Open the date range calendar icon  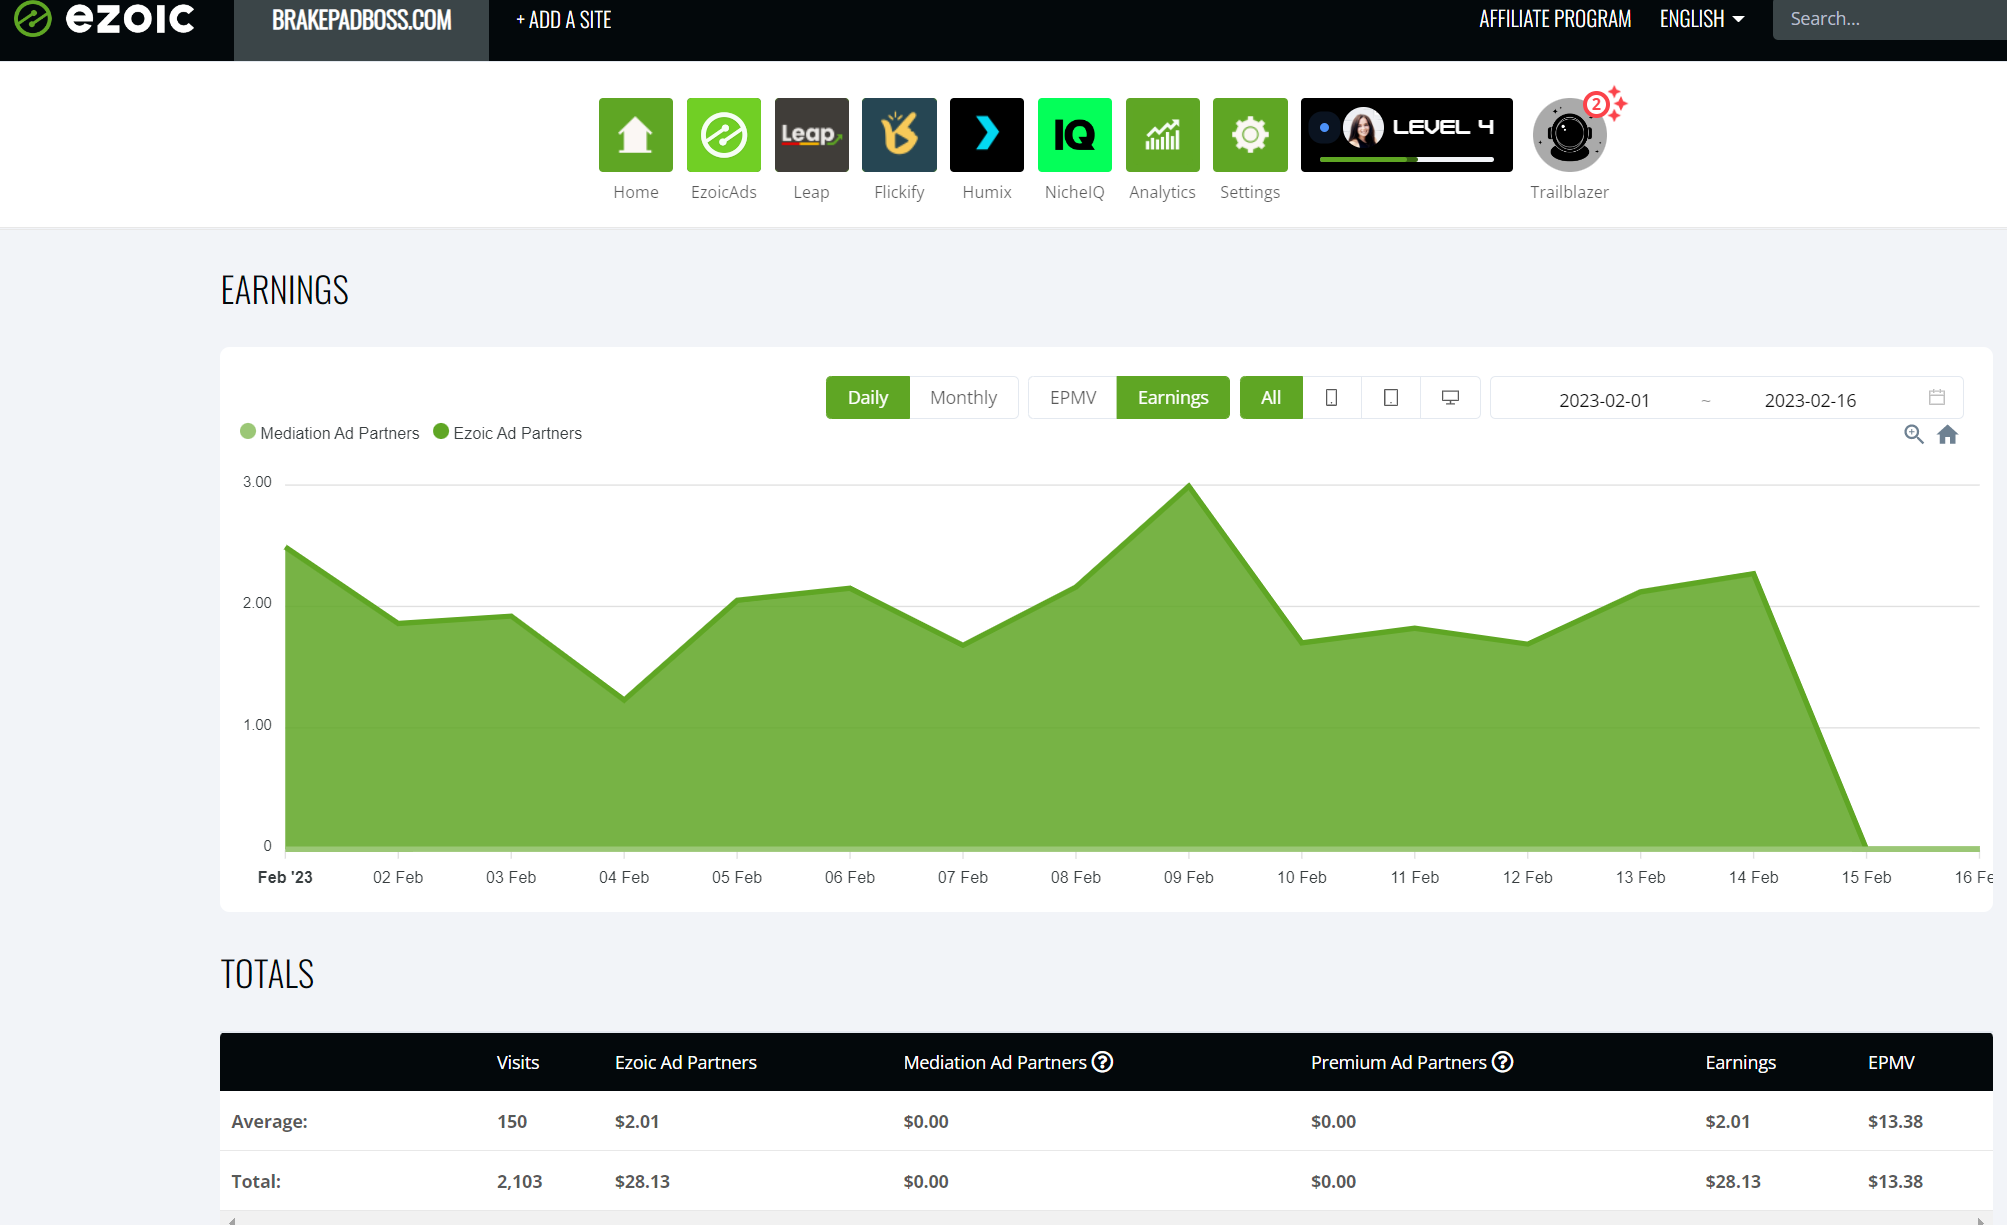(1937, 397)
